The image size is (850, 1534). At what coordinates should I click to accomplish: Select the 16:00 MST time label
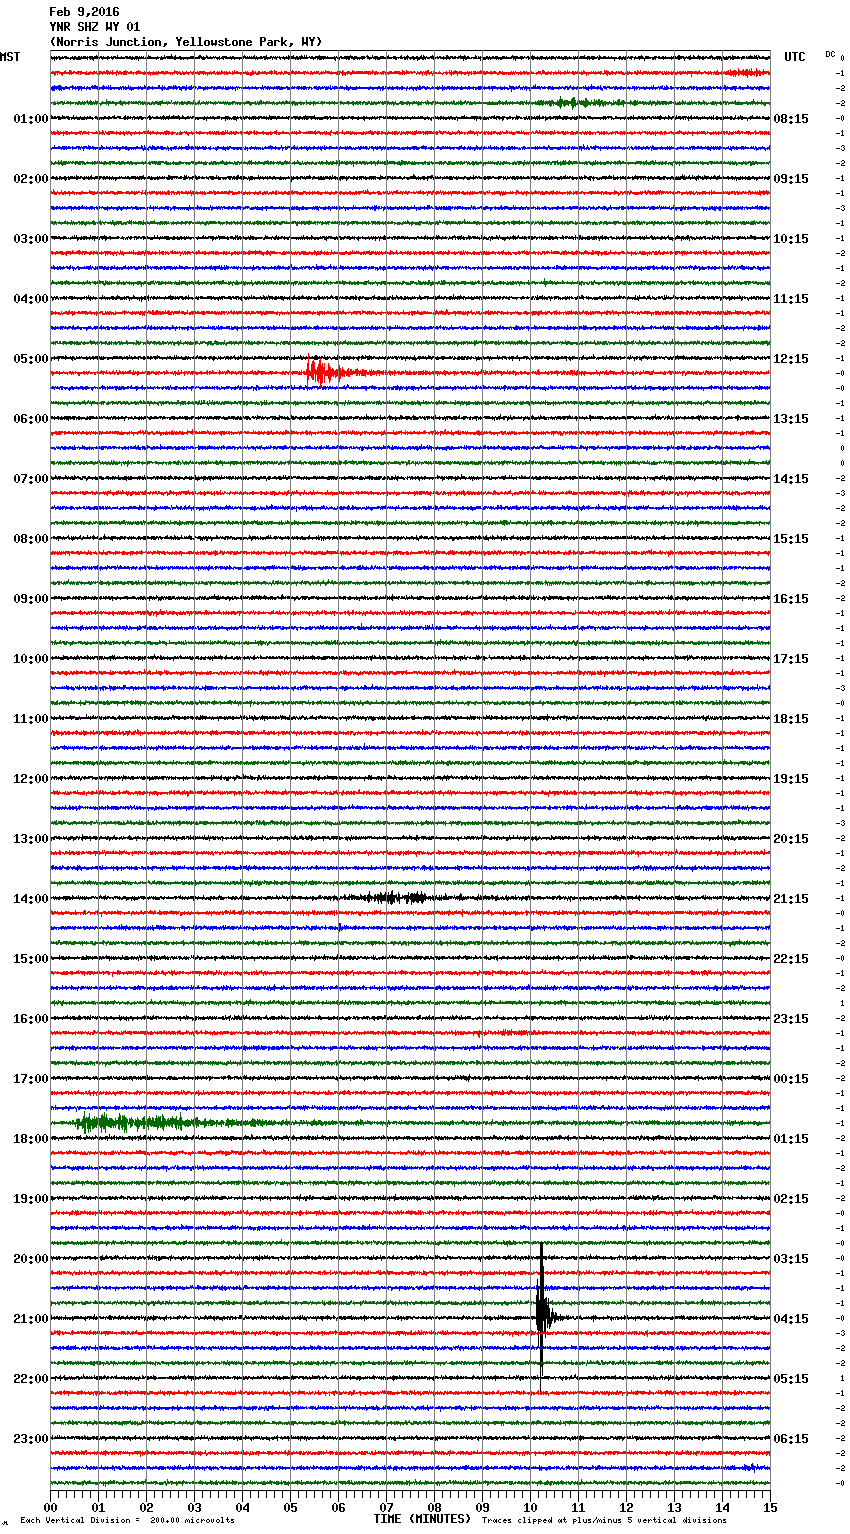coord(31,1019)
